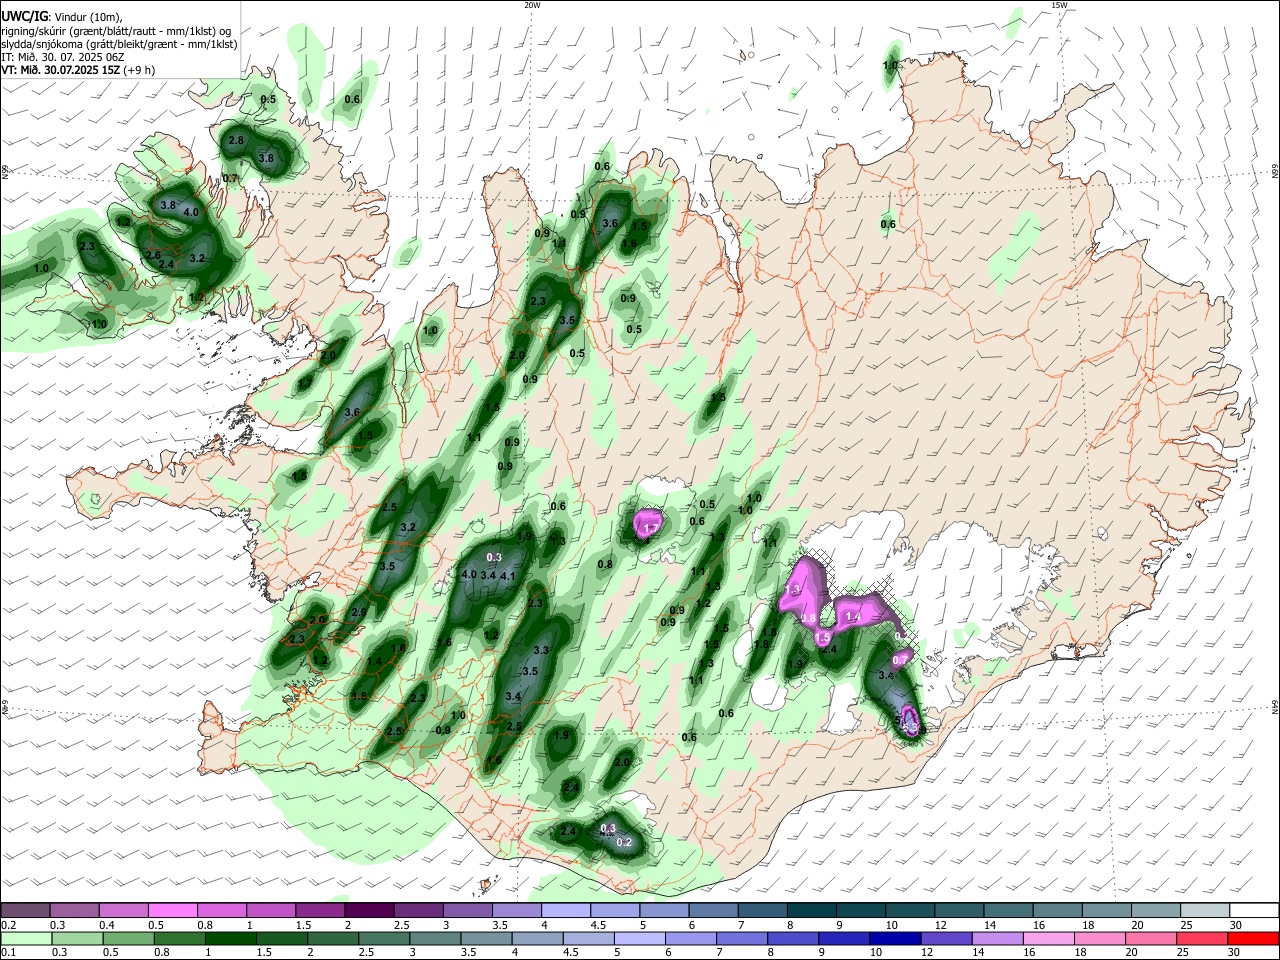Pick the lavender top-row swatch labeled 4
Image resolution: width=1280 pixels, height=960 pixels.
pyautogui.click(x=564, y=910)
